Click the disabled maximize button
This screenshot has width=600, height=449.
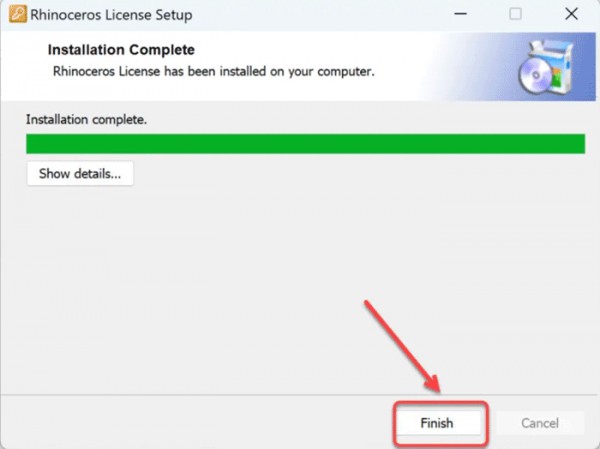point(515,14)
